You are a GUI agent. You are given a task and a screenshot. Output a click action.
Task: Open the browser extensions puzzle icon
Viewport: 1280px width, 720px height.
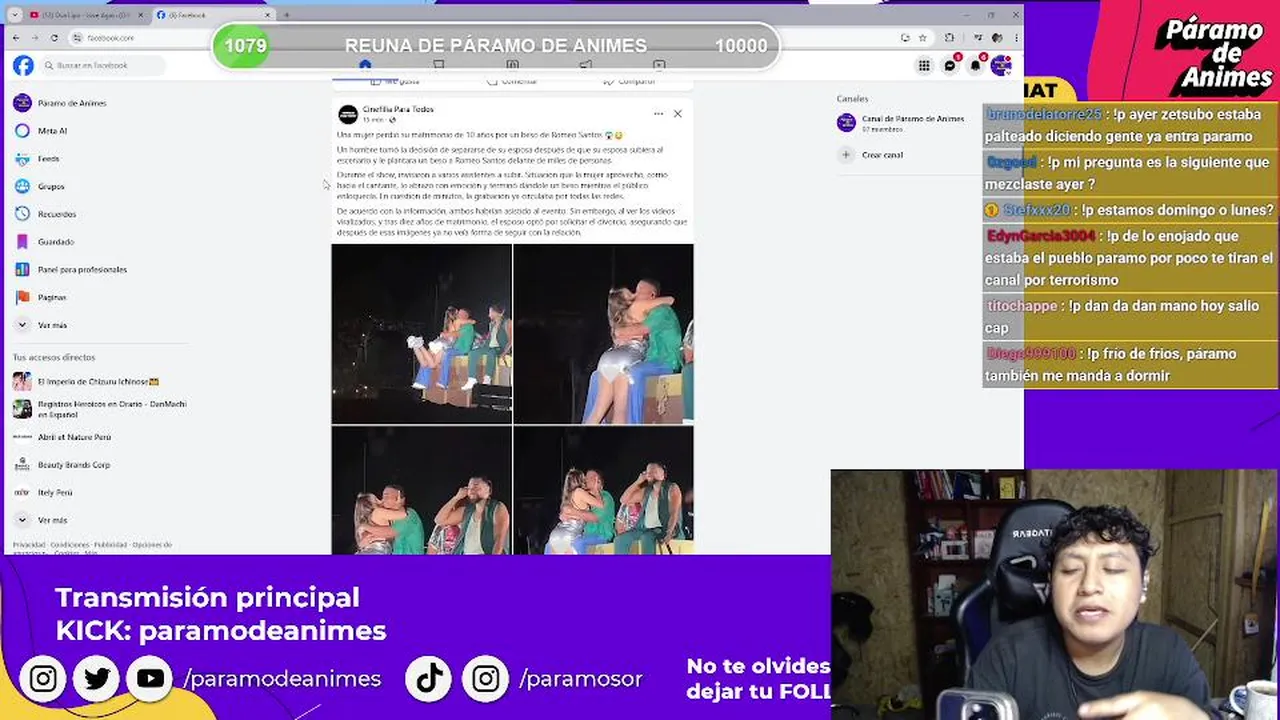click(949, 38)
